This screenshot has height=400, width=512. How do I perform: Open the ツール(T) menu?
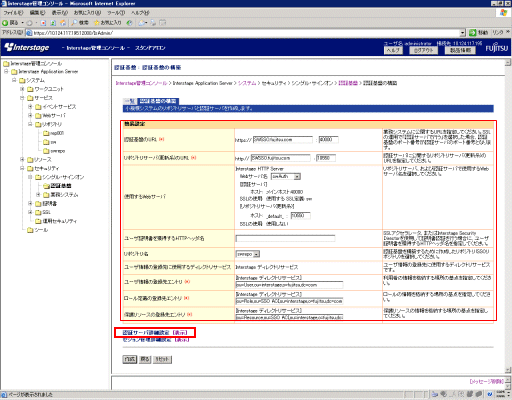point(116,13)
